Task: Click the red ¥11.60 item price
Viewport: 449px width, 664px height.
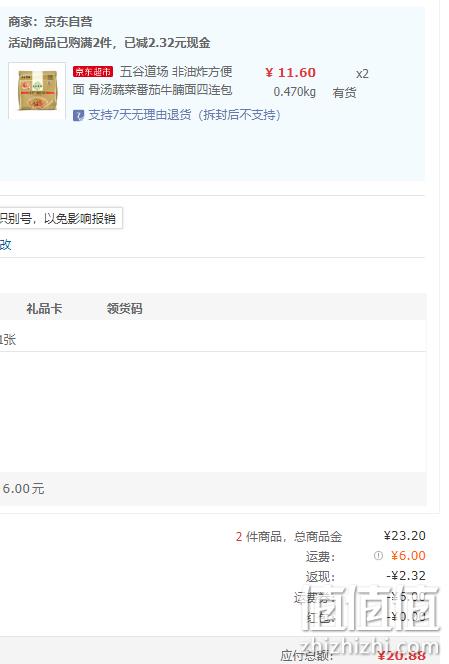Action: 291,72
